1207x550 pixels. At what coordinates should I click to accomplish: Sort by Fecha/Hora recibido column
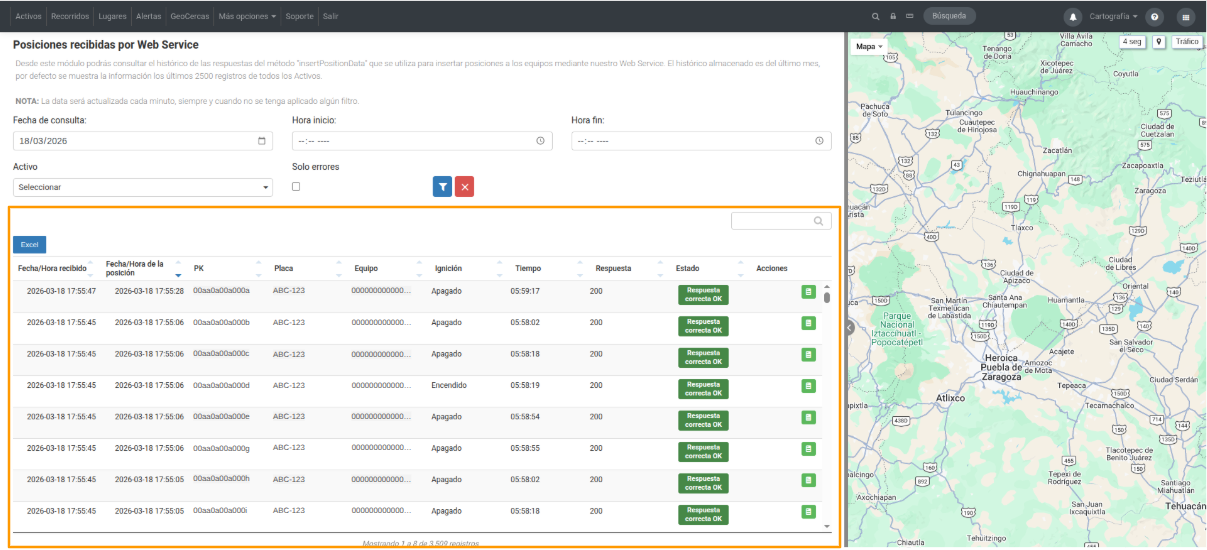point(56,268)
